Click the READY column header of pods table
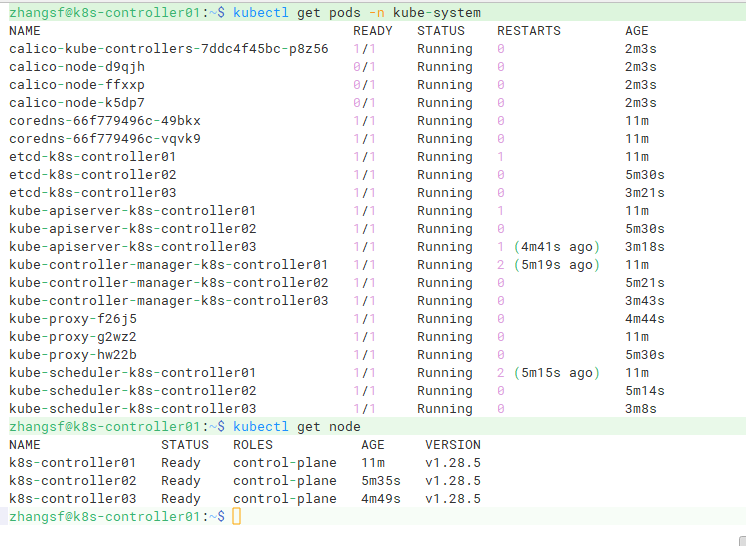This screenshot has width=746, height=546. (373, 30)
